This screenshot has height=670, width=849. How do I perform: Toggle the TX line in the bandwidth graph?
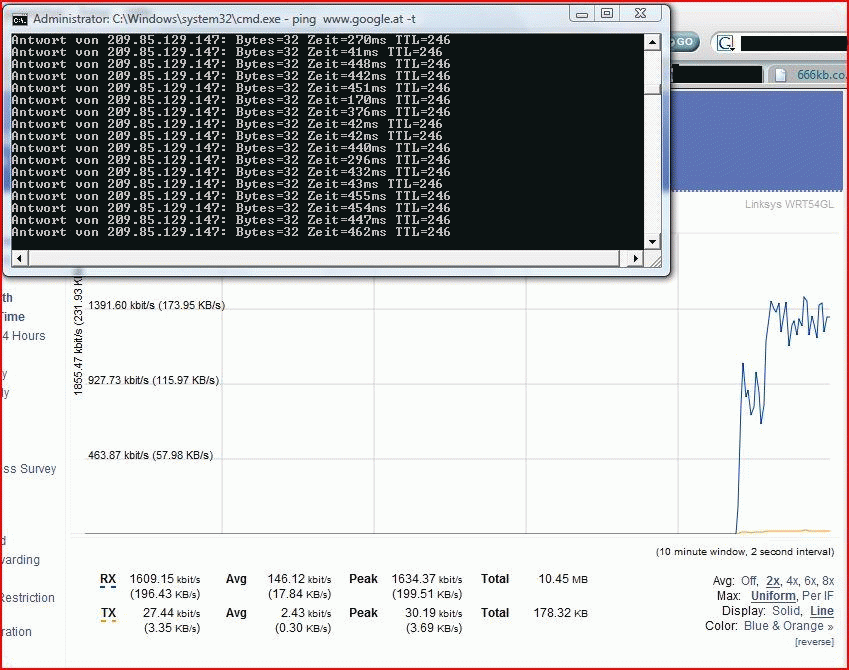click(108, 614)
